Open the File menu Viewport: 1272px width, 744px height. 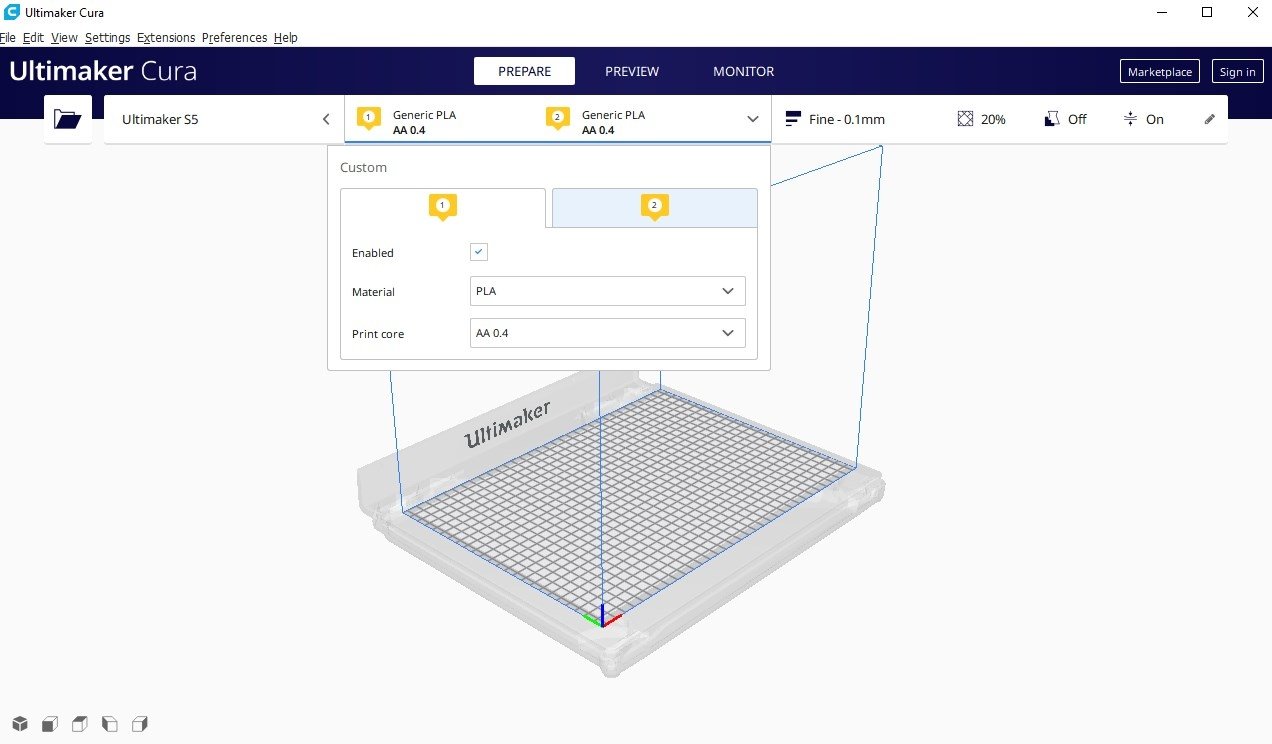click(x=8, y=37)
